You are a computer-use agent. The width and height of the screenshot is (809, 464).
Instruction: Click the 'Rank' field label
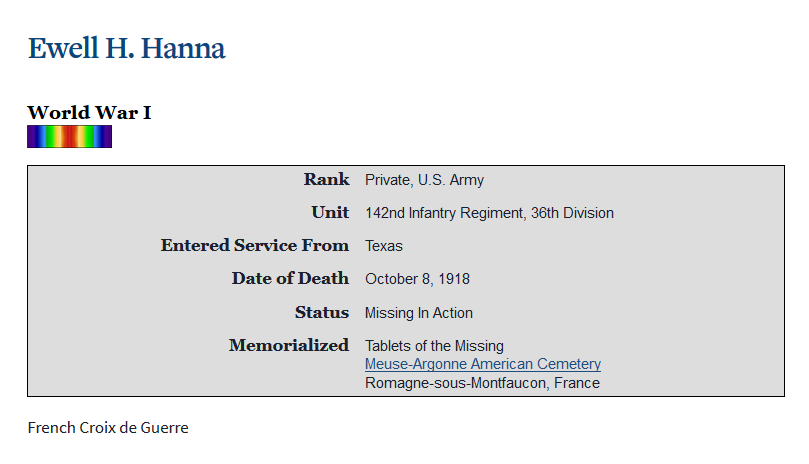point(326,180)
